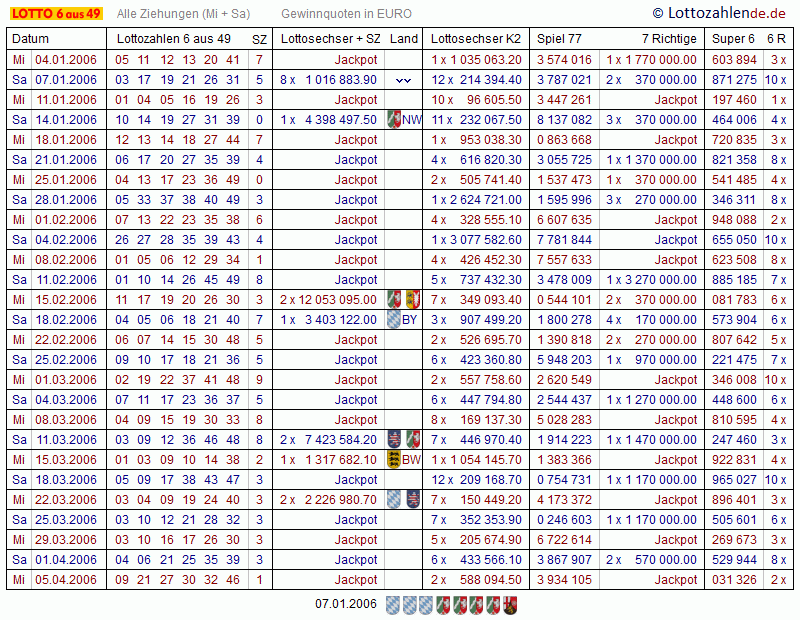The height and width of the screenshot is (620, 800).
Task: Click the Datum column header
Action: point(31,39)
